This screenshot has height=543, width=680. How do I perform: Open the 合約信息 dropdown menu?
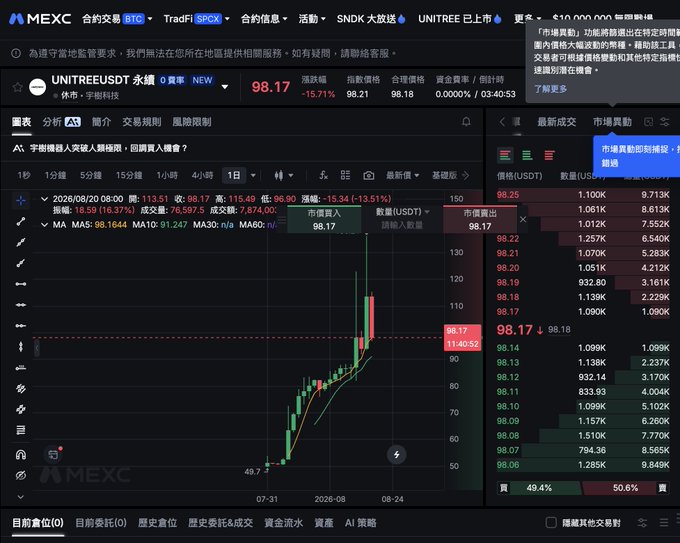coord(264,19)
